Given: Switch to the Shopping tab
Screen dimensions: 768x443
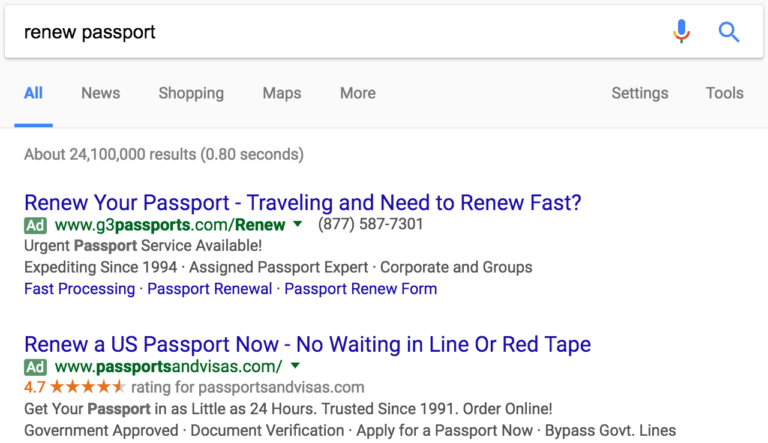Looking at the screenshot, I should pos(191,93).
